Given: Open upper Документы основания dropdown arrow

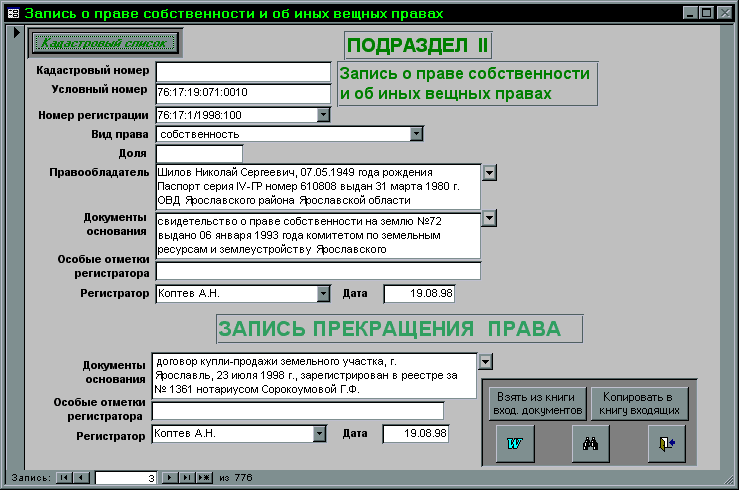Looking at the screenshot, I should [x=489, y=218].
